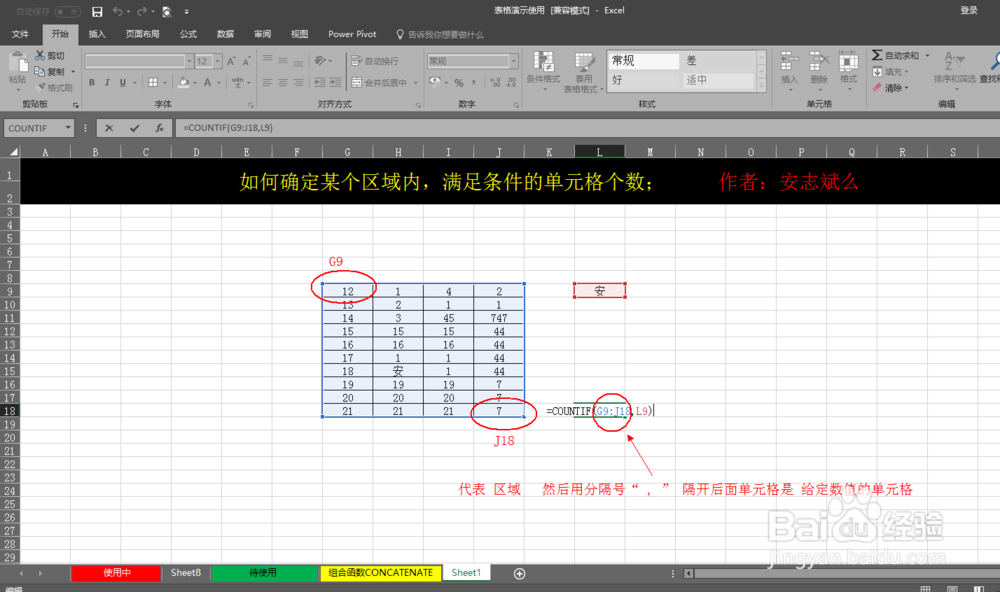Toggle italic formatting with the I icon
1000x592 pixels.
107,82
